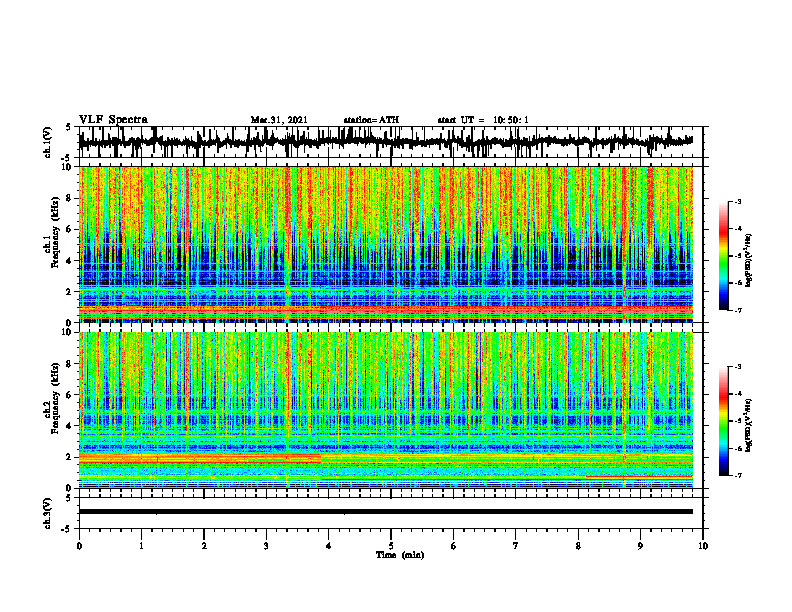Click the ch.1 'Frequency (kHz)' axis label

pyautogui.click(x=56, y=231)
